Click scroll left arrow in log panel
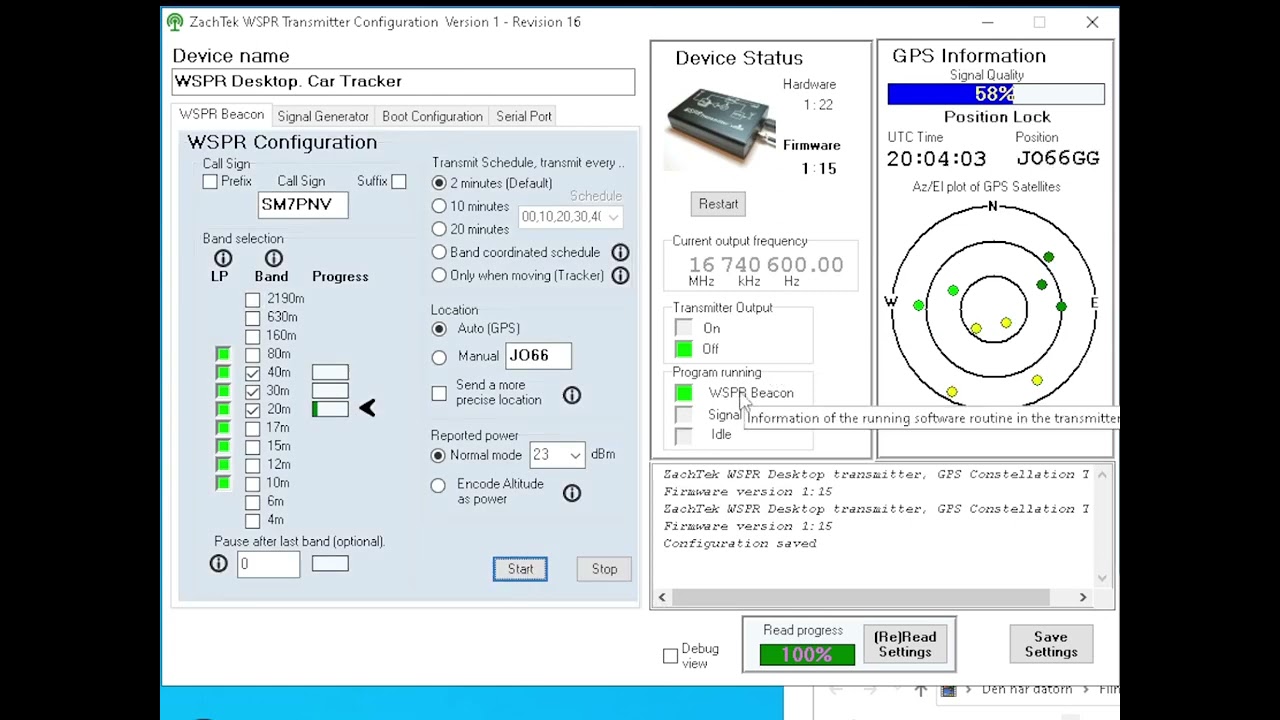 click(662, 597)
